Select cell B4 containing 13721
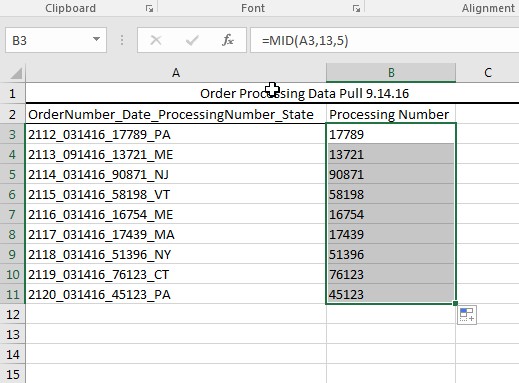This screenshot has width=519, height=383. pos(391,154)
